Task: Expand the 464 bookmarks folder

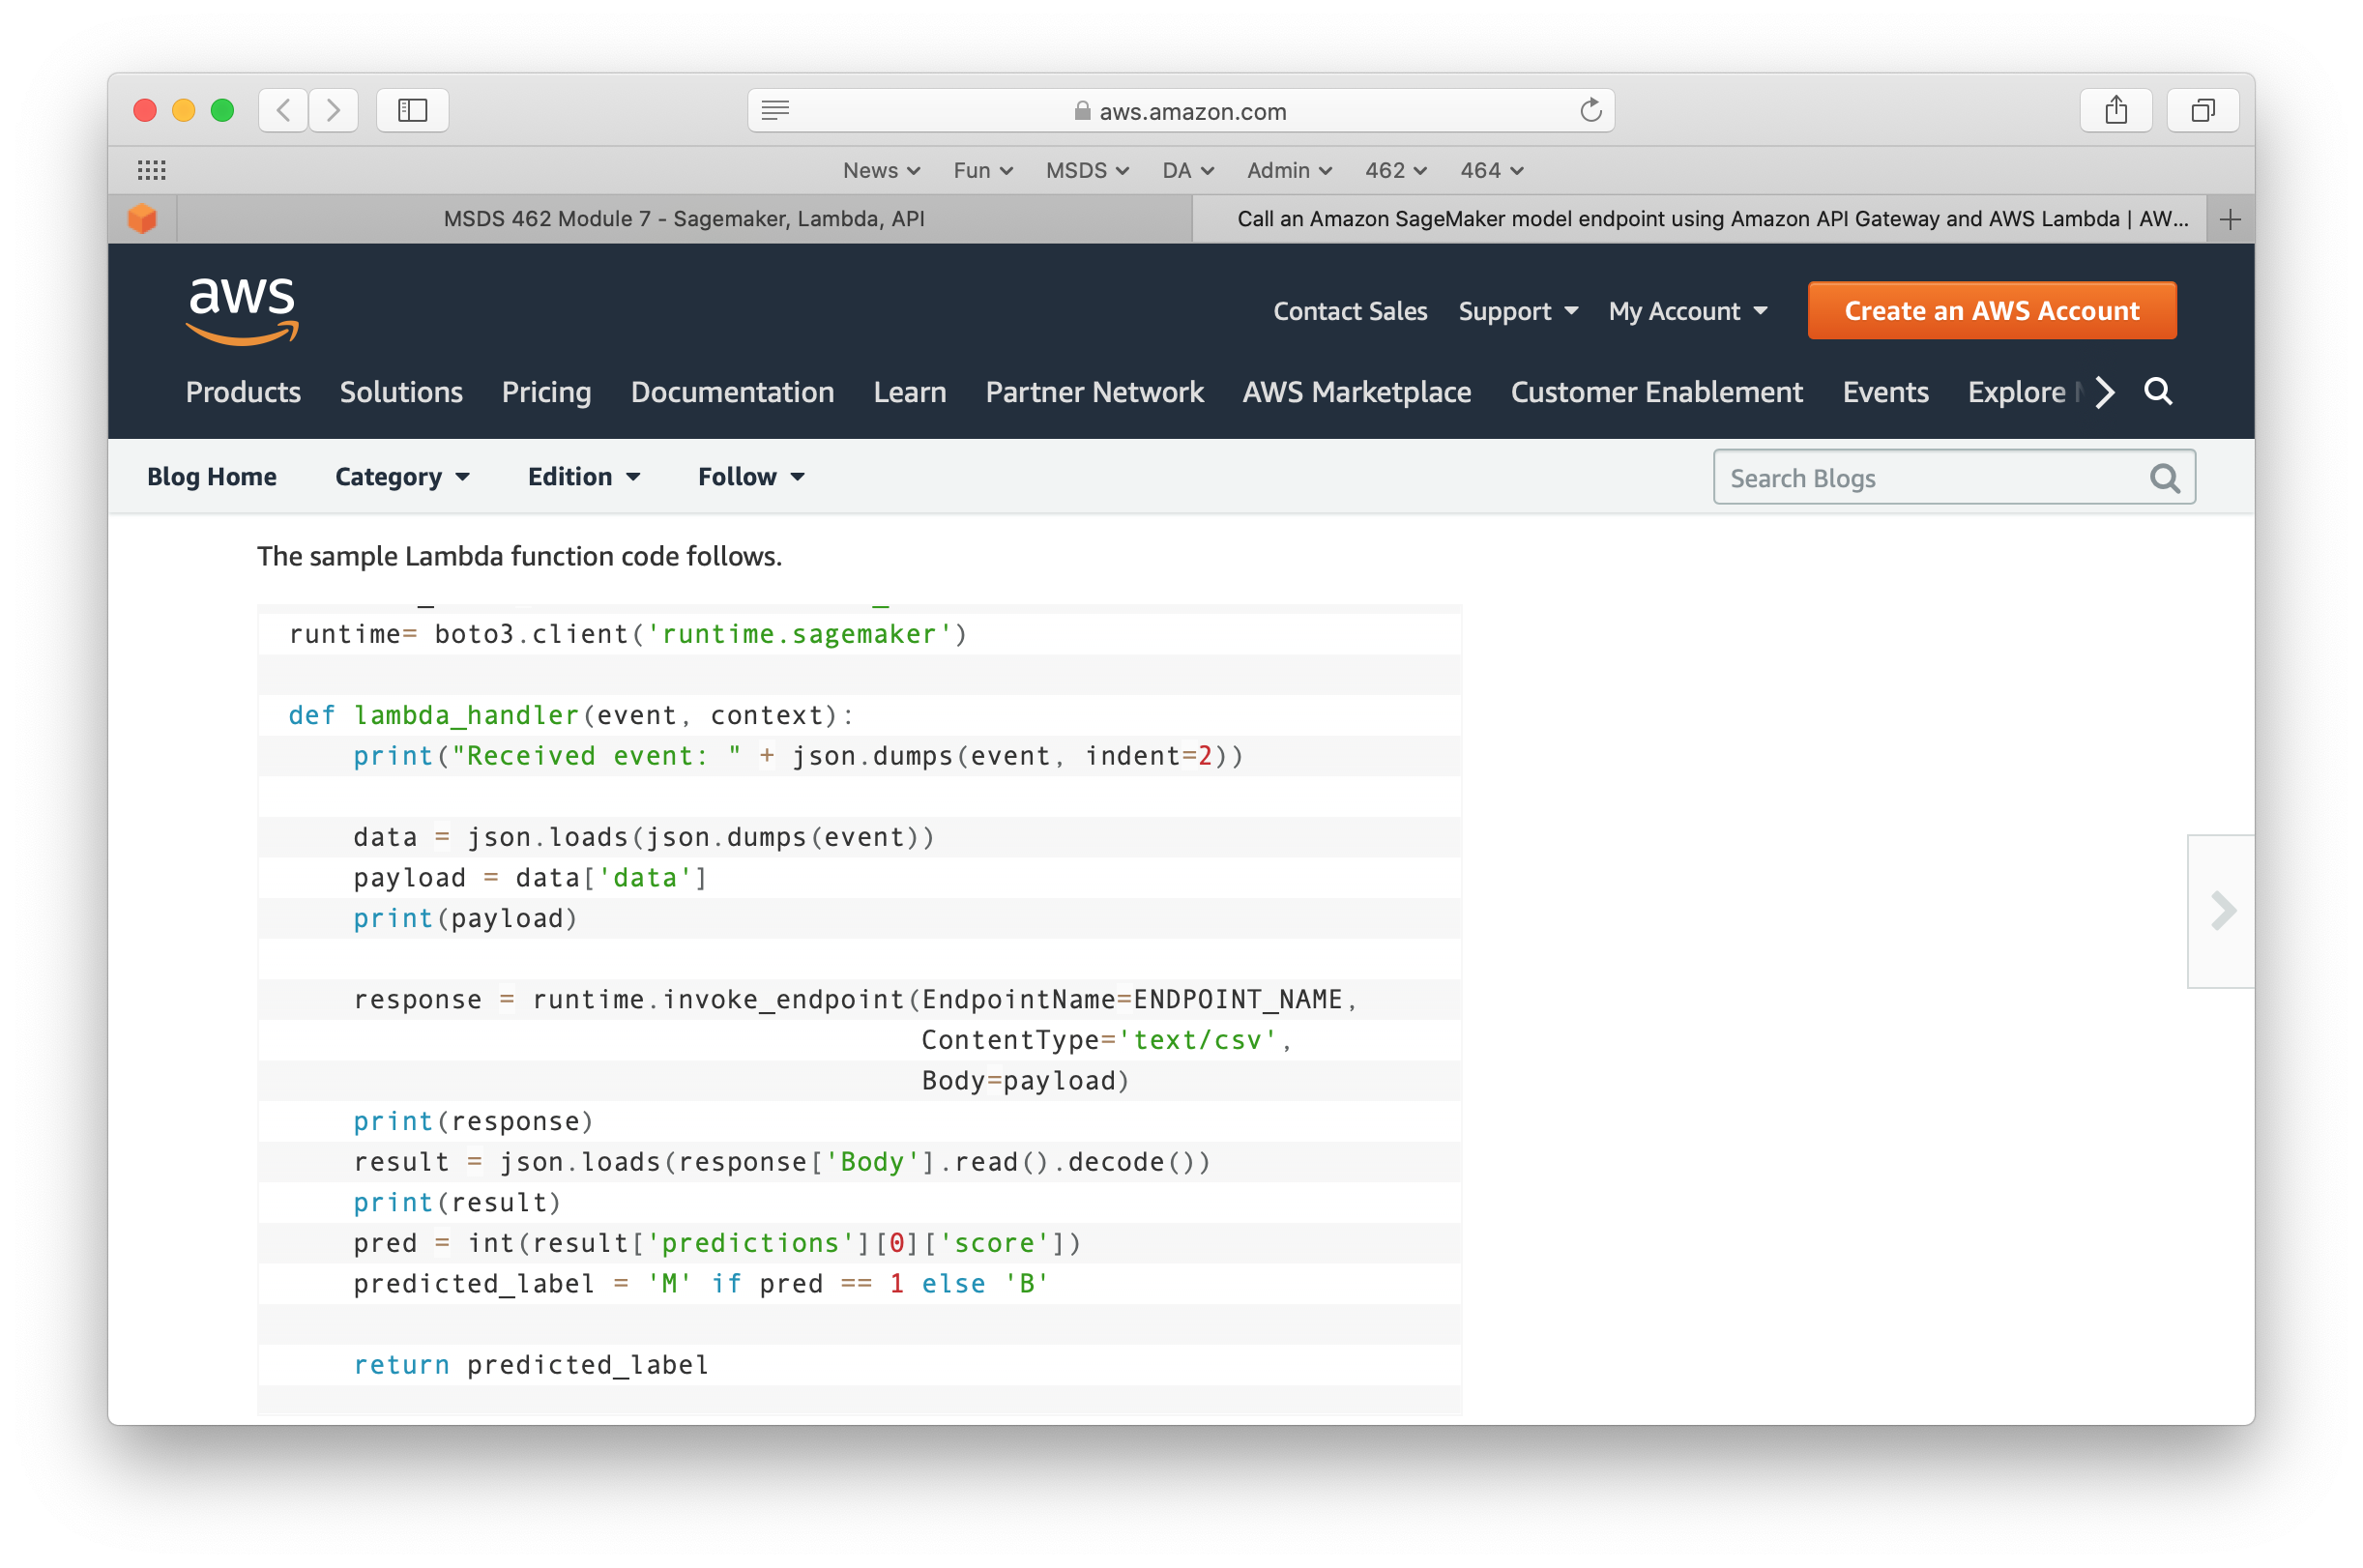Action: point(1491,170)
